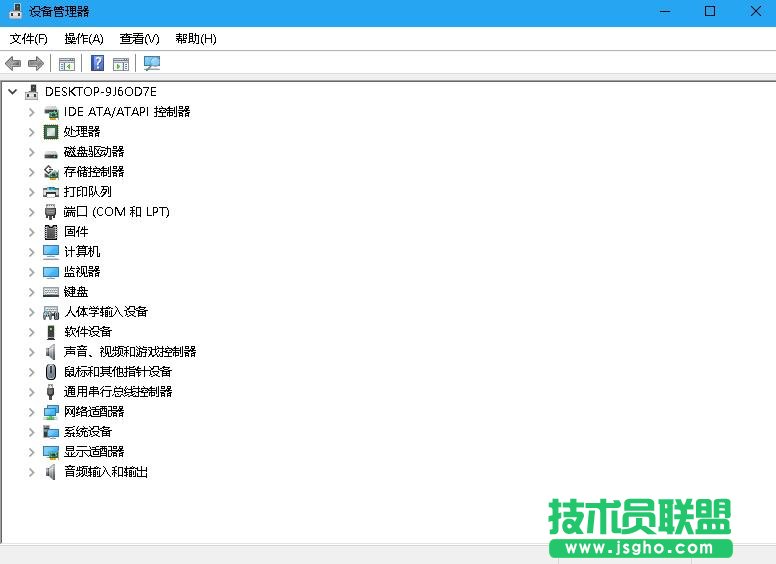The width and height of the screenshot is (776, 564).
Task: Select the 通用串行总线控制器 tree item
Action: coord(118,392)
